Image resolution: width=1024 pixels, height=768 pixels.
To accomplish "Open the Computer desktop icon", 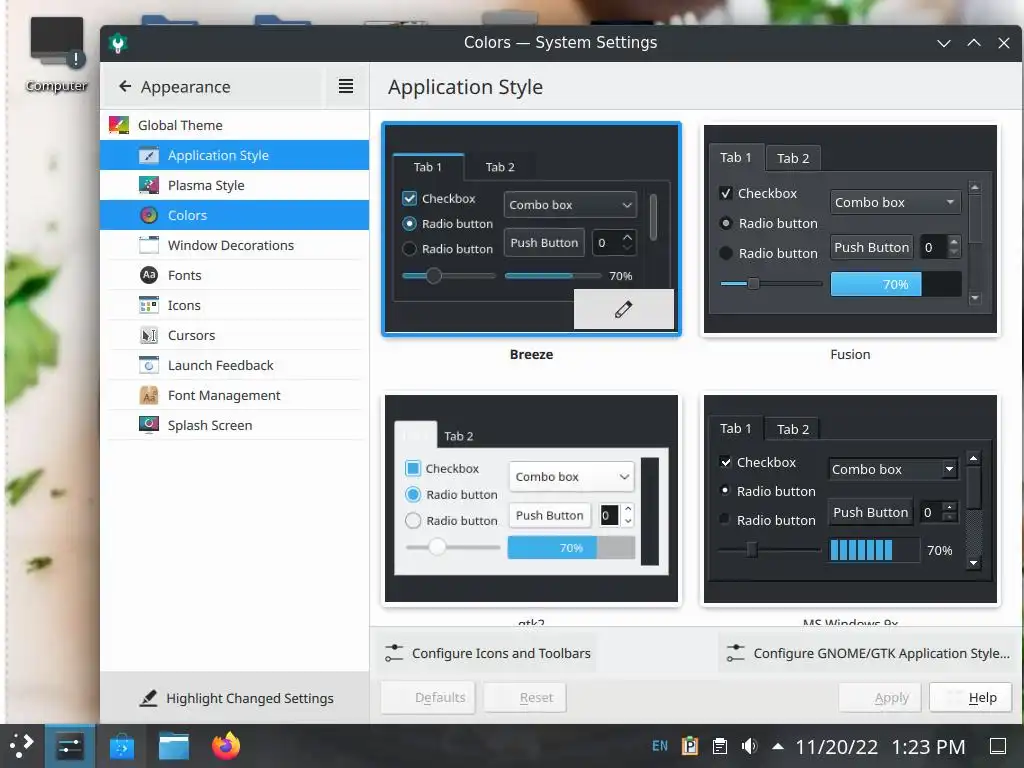I will coord(57,56).
